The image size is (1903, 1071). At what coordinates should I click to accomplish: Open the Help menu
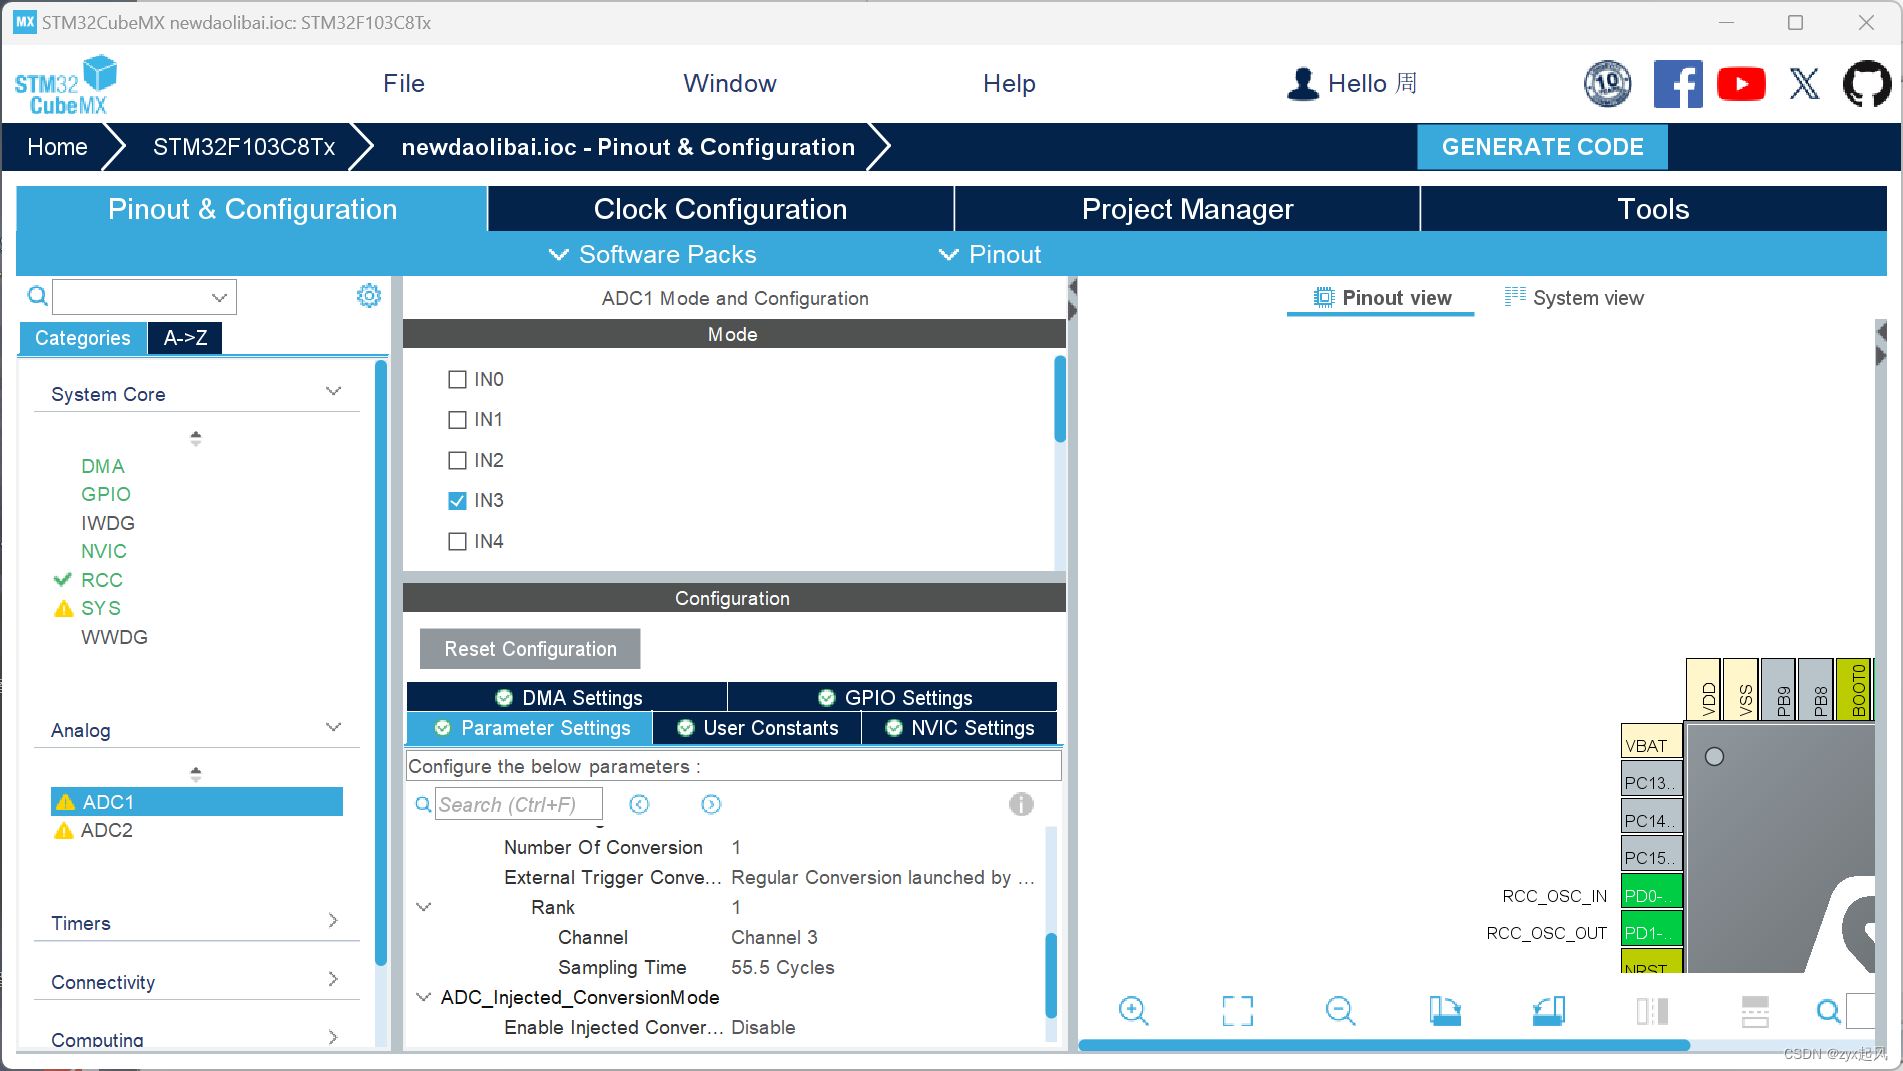coord(1009,84)
